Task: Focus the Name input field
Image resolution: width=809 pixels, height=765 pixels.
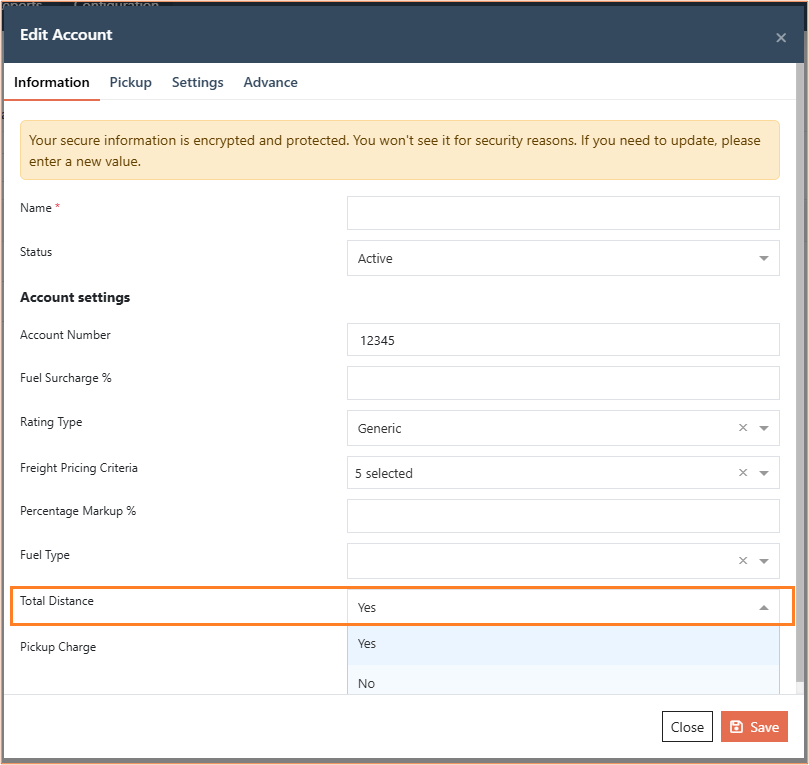Action: tap(563, 213)
